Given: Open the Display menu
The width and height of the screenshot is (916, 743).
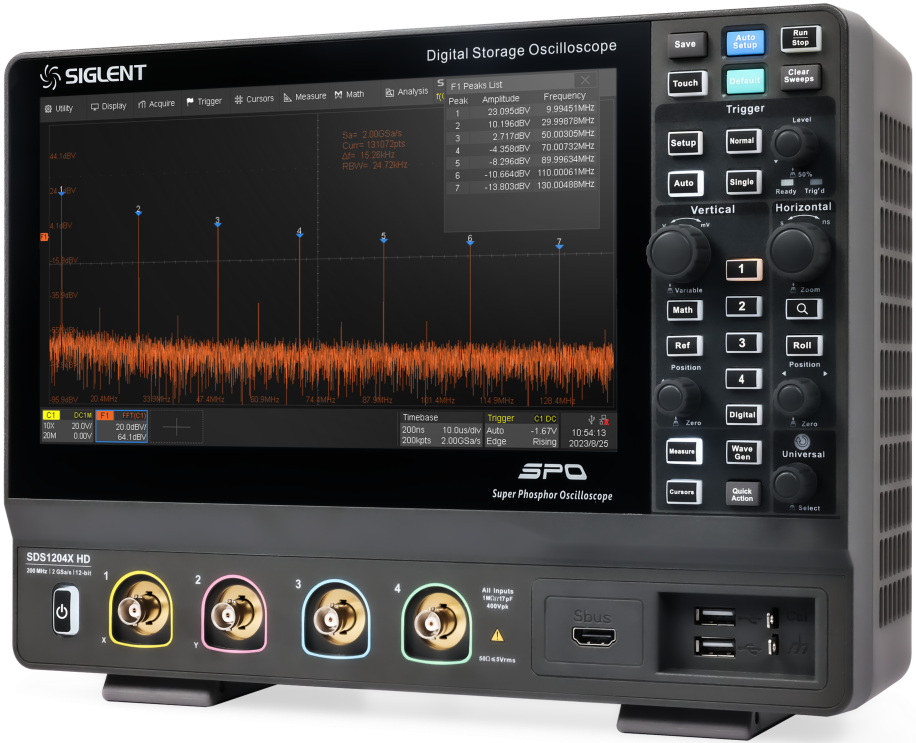Looking at the screenshot, I should click(x=109, y=106).
